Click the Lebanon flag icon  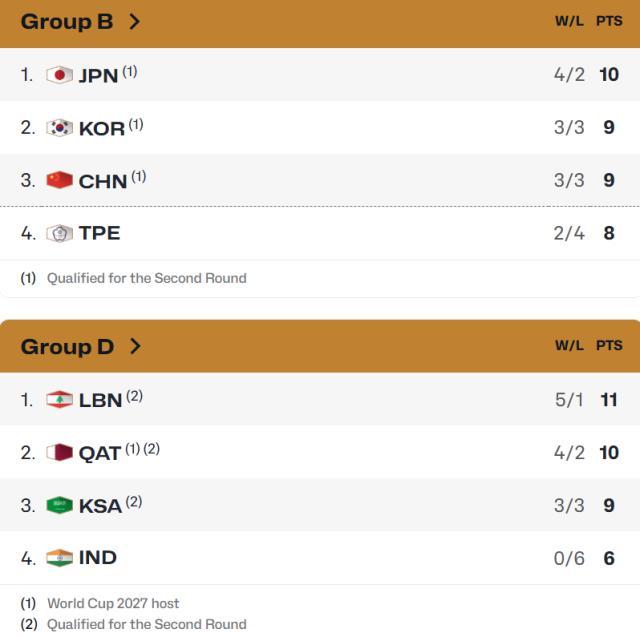tap(60, 400)
